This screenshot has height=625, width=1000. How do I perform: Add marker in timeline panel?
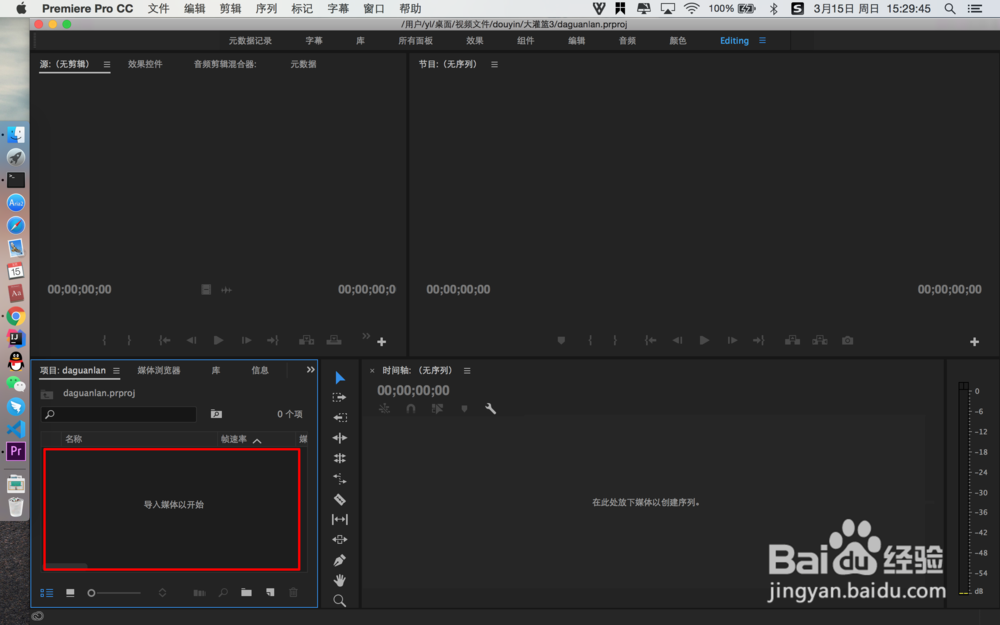[464, 409]
